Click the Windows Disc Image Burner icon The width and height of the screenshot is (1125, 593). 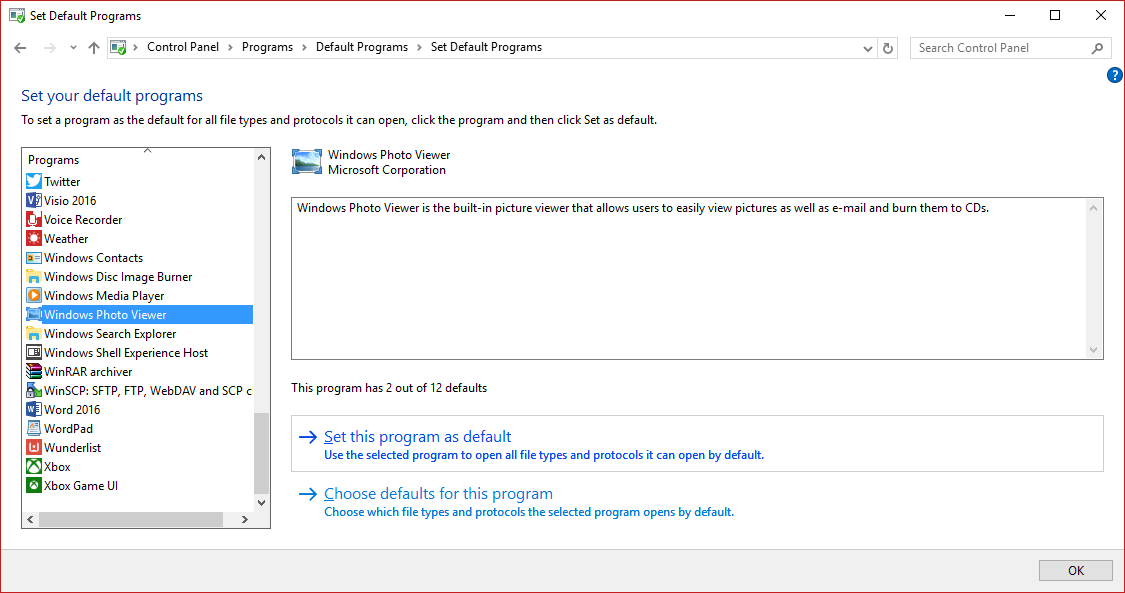coord(34,277)
